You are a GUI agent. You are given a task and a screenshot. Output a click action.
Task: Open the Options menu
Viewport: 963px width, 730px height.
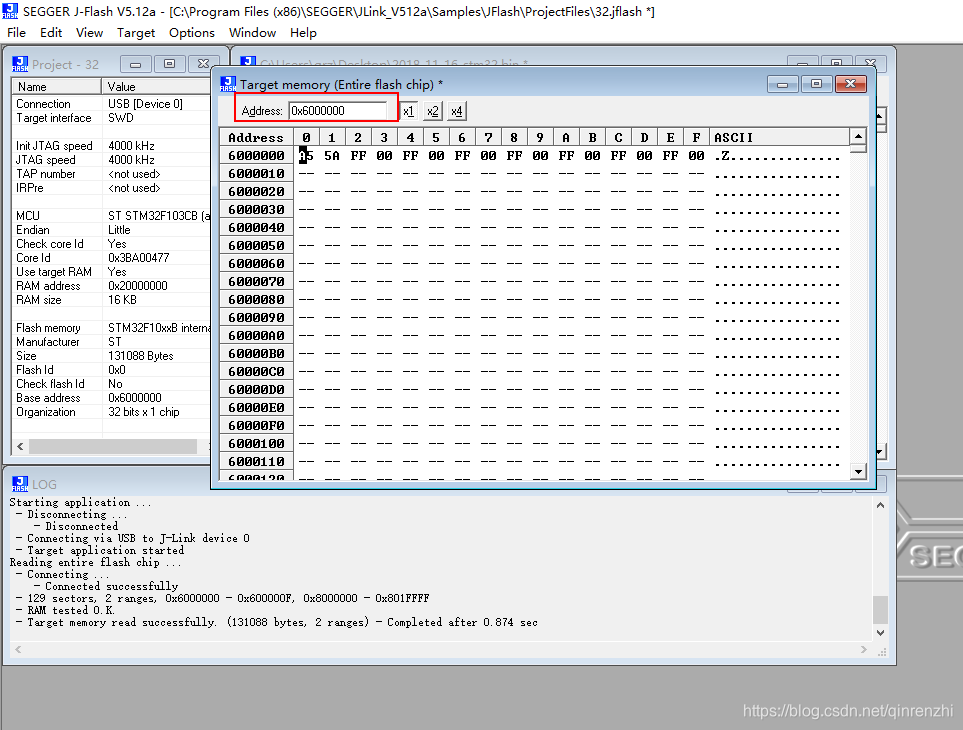[x=192, y=33]
